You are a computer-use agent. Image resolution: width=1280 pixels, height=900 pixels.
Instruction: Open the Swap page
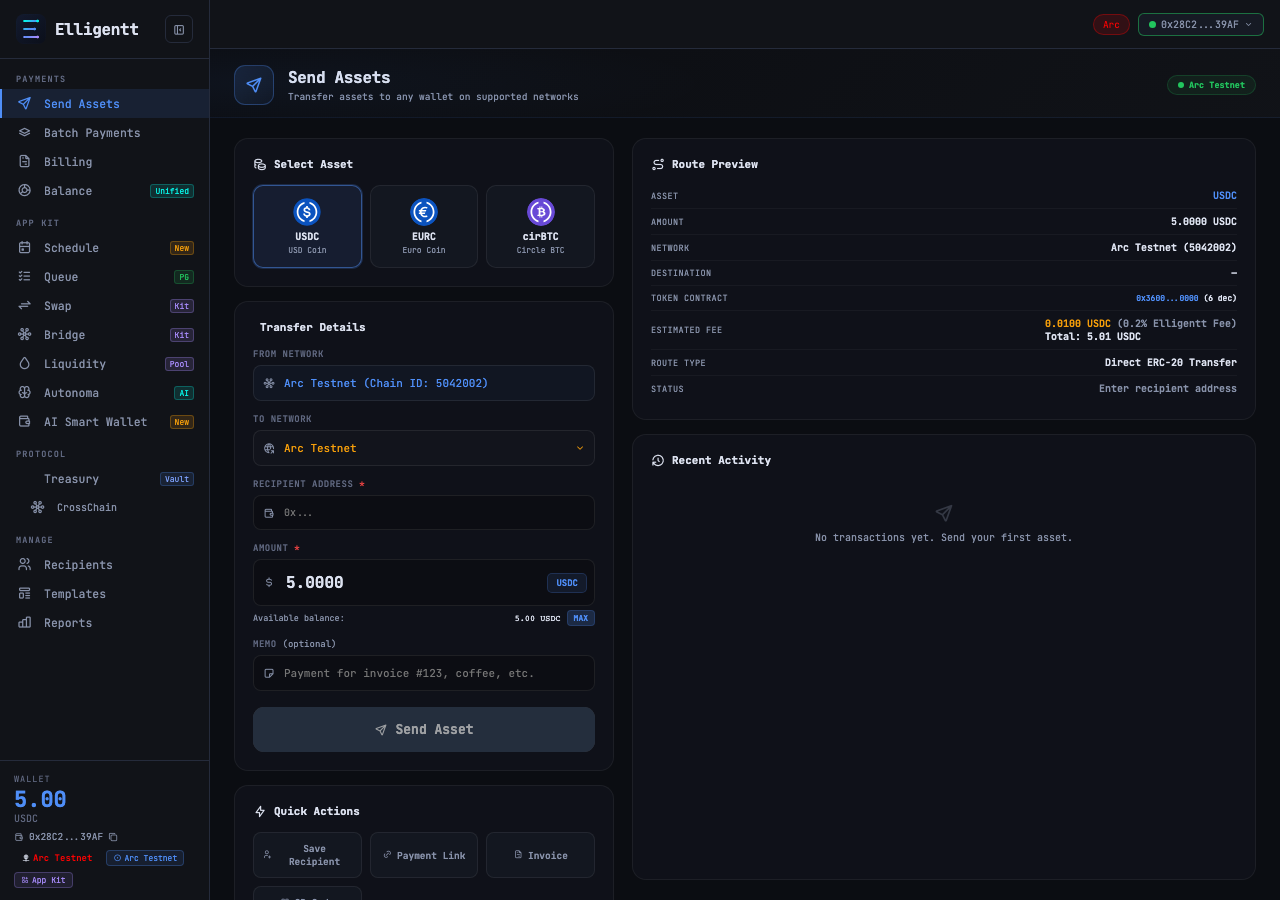pos(105,305)
